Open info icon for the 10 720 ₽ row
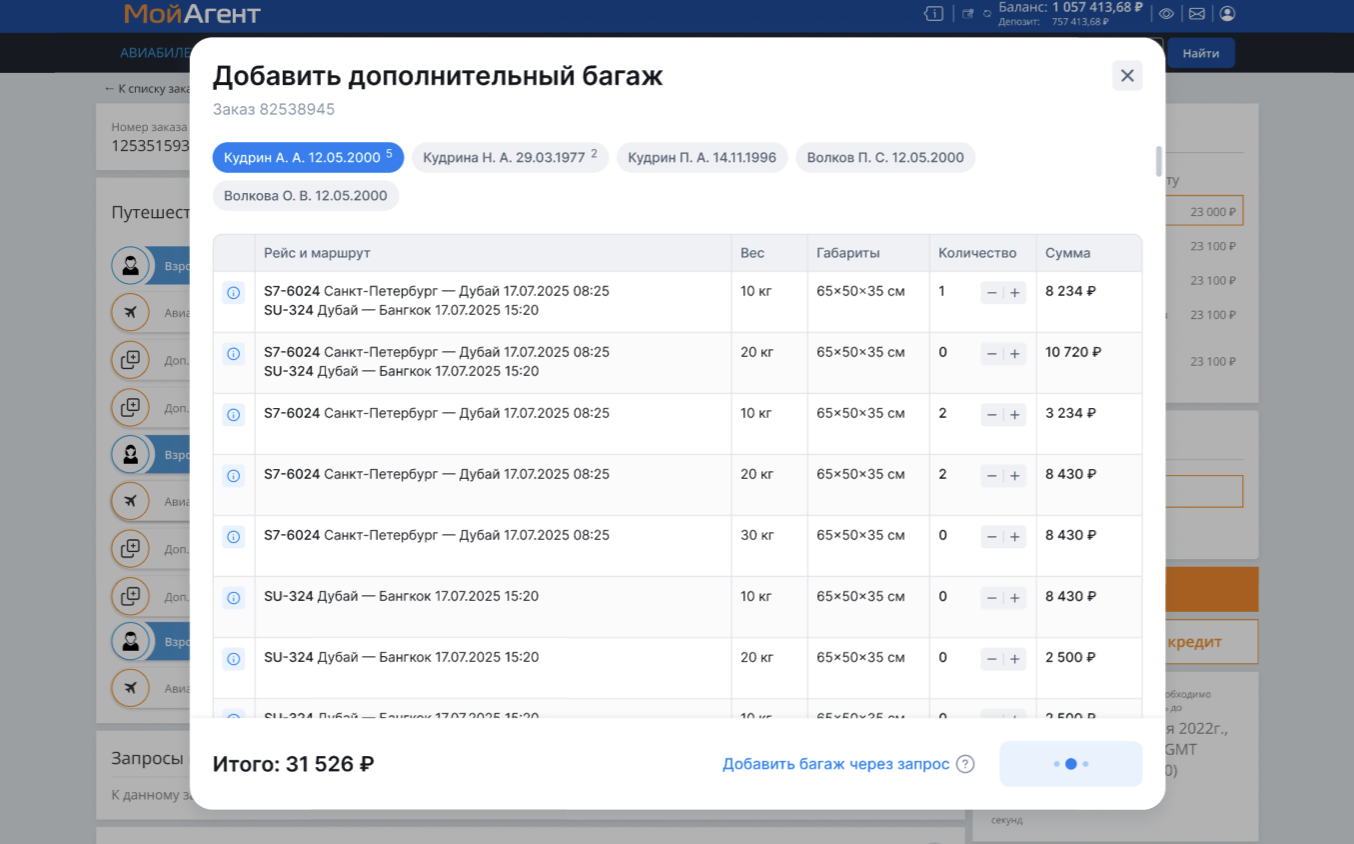The width and height of the screenshot is (1354, 844). (x=233, y=354)
